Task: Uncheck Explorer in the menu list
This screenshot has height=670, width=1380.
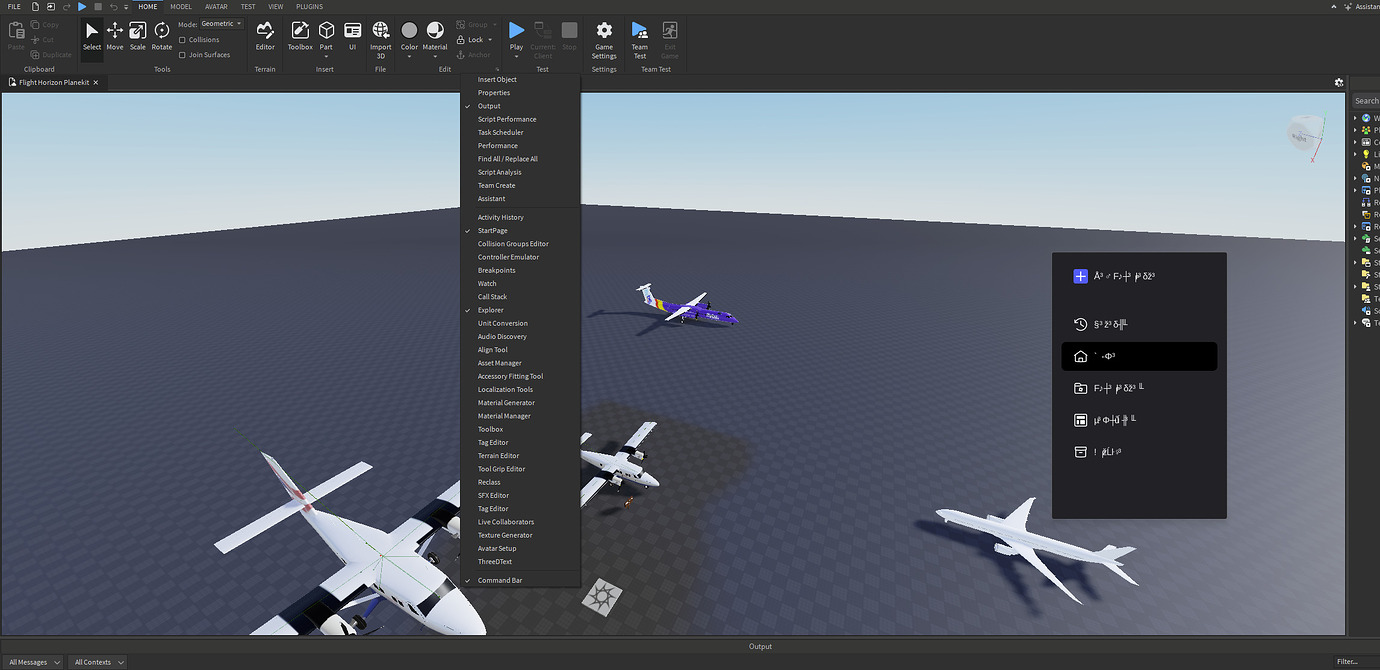Action: [520, 310]
